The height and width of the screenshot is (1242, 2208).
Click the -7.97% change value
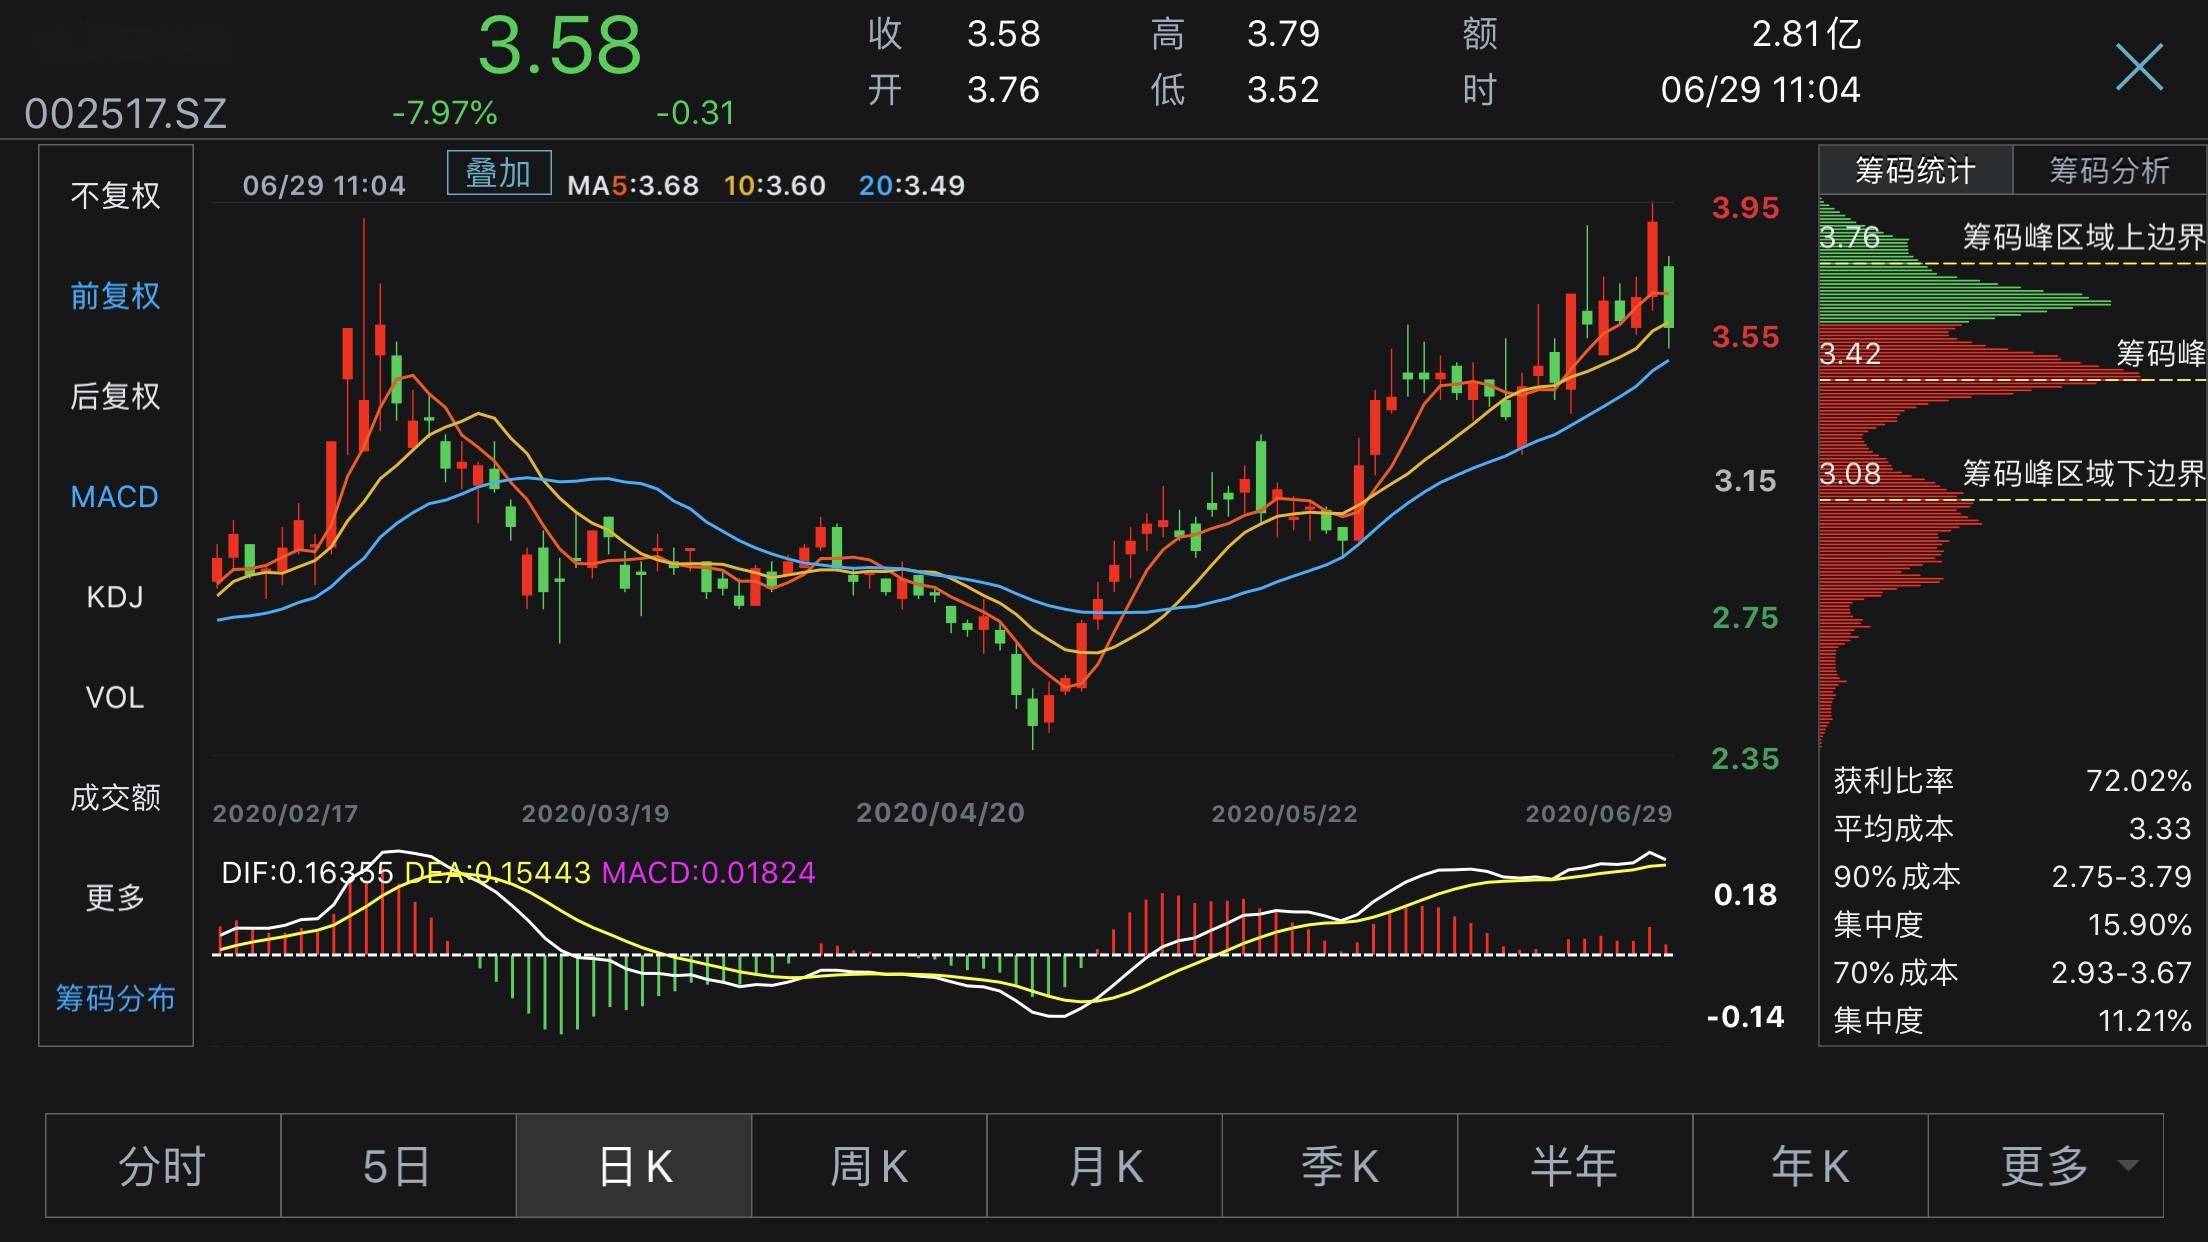click(444, 113)
